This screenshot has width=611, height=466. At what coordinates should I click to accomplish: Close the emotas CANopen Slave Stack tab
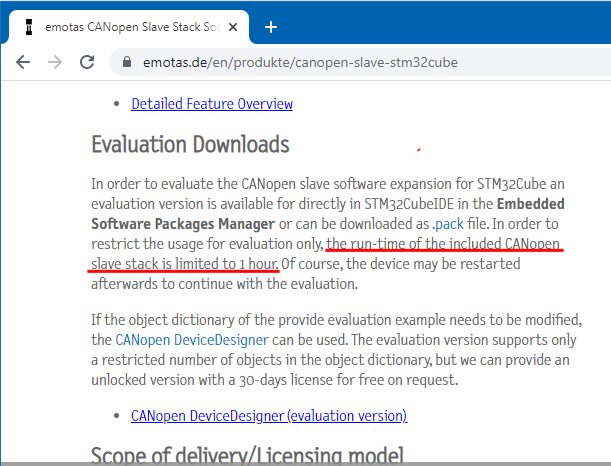(233, 27)
